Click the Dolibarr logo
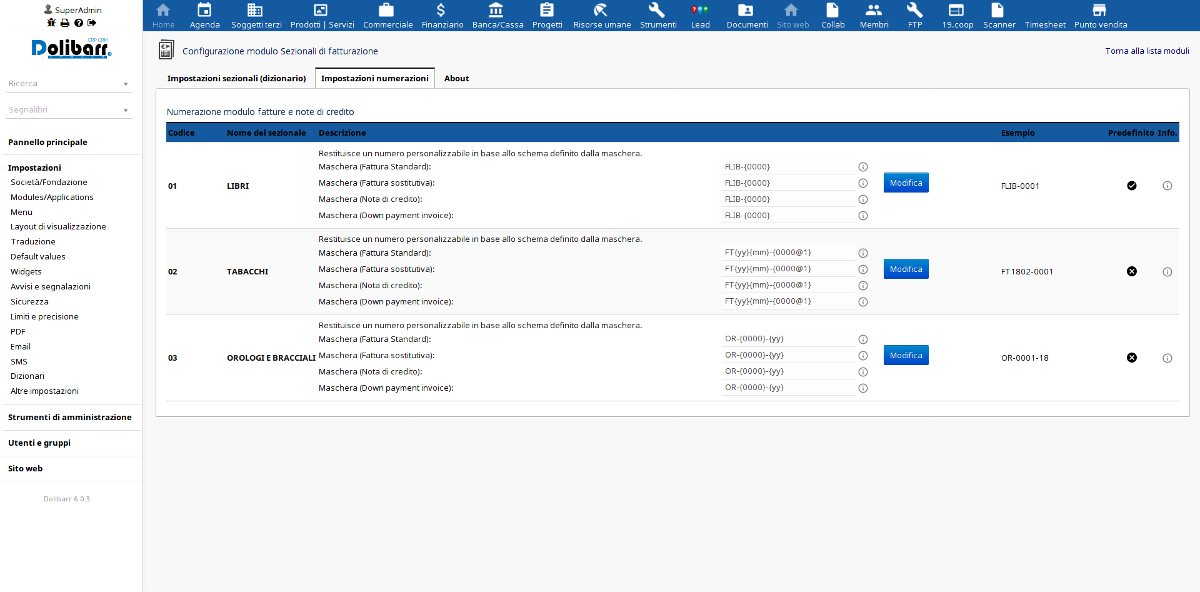1200x592 pixels. pyautogui.click(x=71, y=48)
